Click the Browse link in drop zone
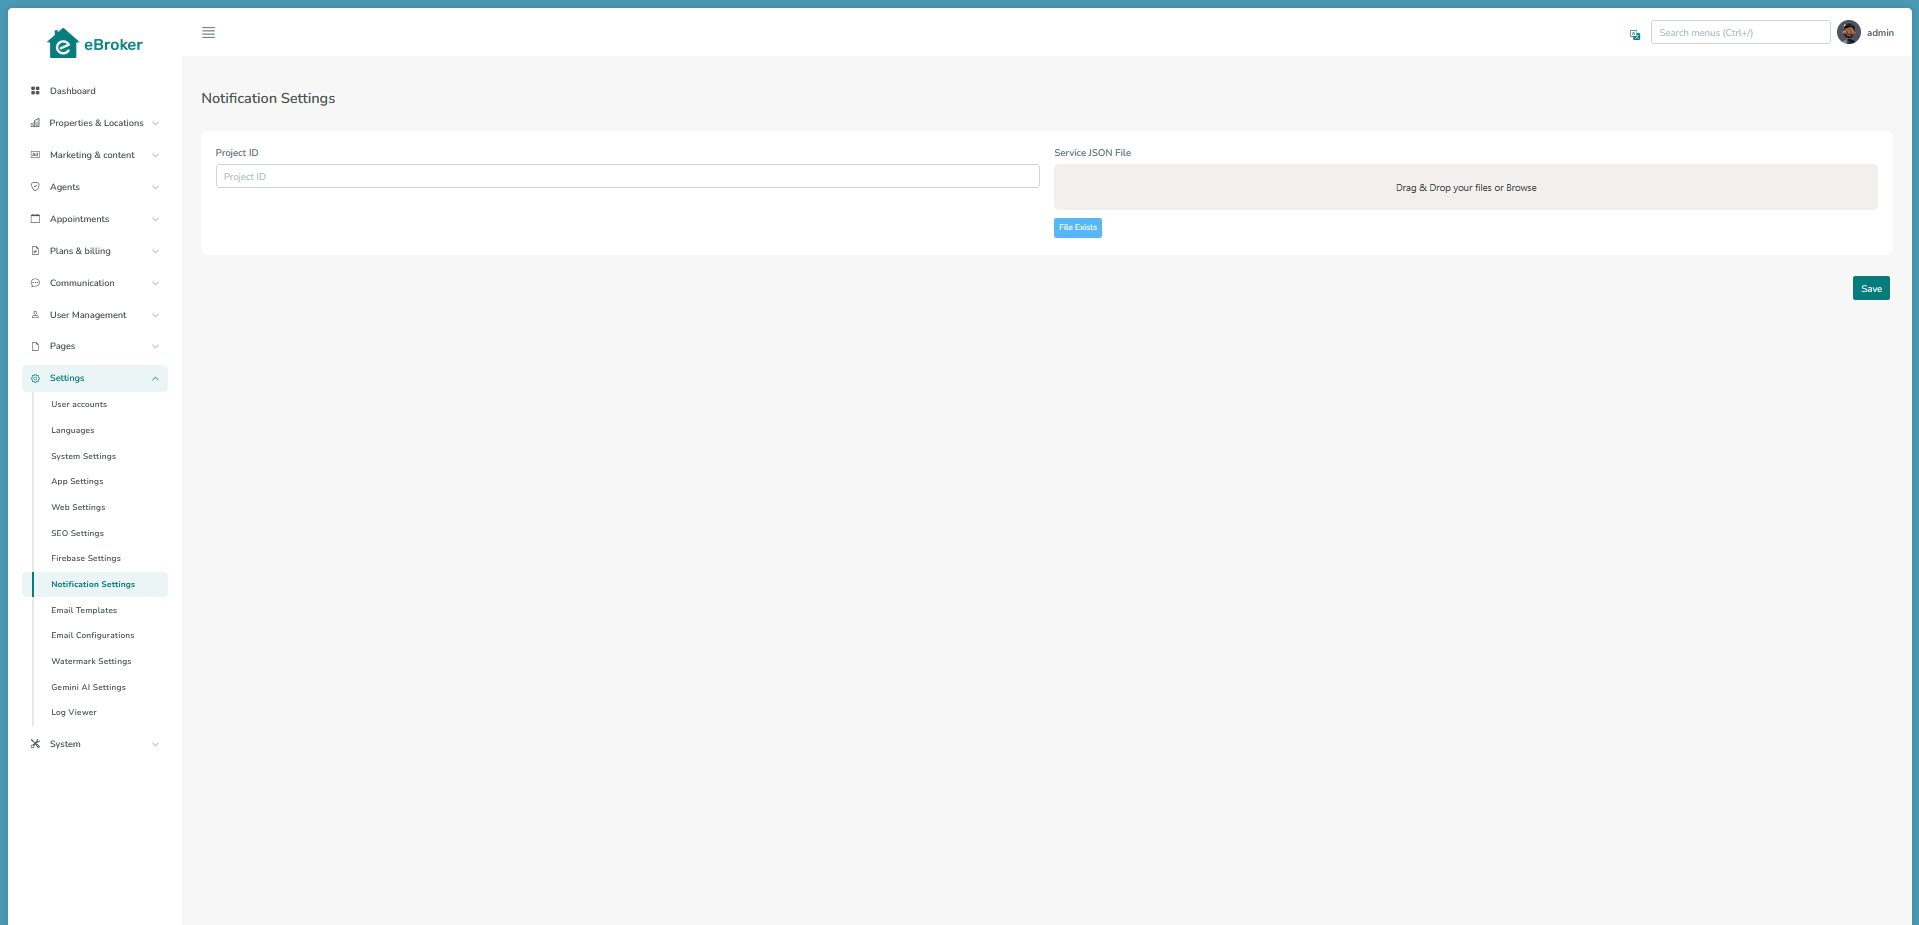This screenshot has height=925, width=1919. [x=1521, y=188]
